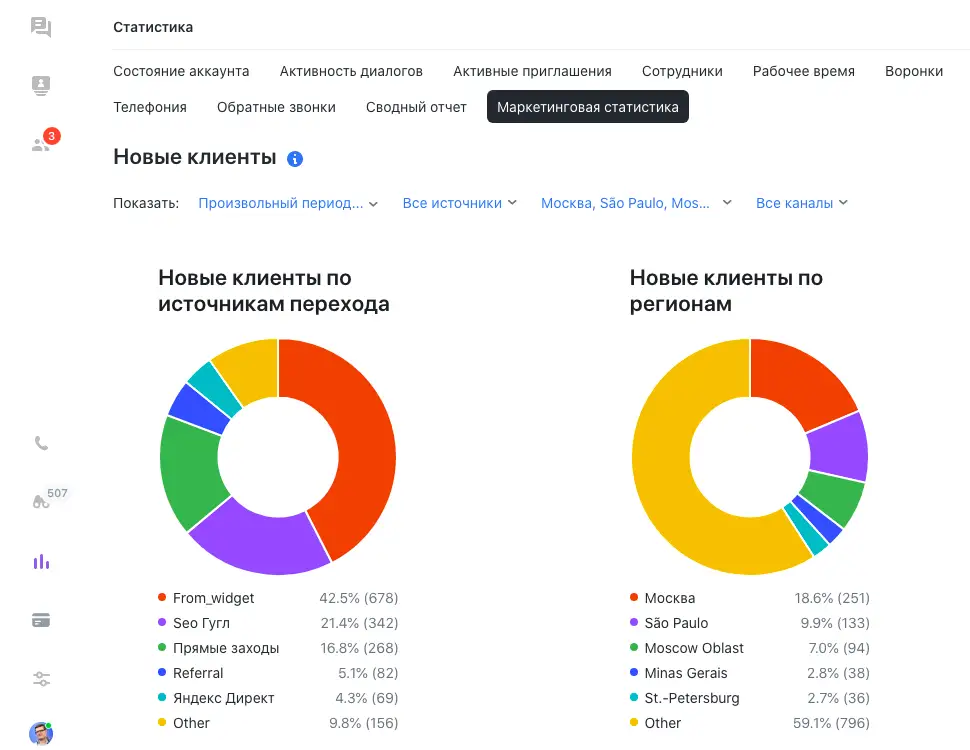Open the Сотрудники tab
This screenshot has height=750, width=970.
click(x=682, y=71)
